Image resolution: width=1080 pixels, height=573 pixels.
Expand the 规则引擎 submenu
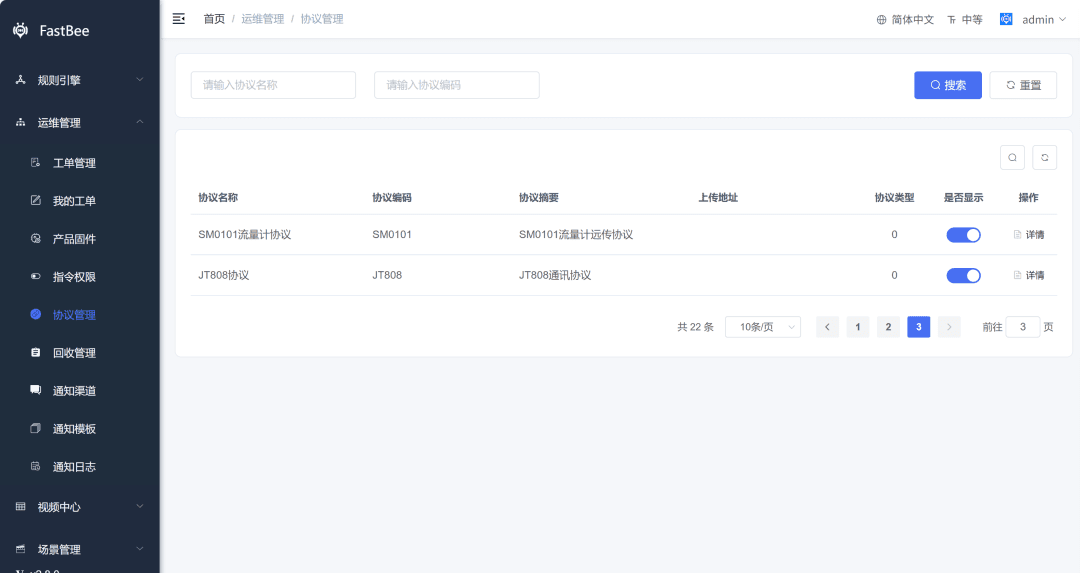click(140, 79)
